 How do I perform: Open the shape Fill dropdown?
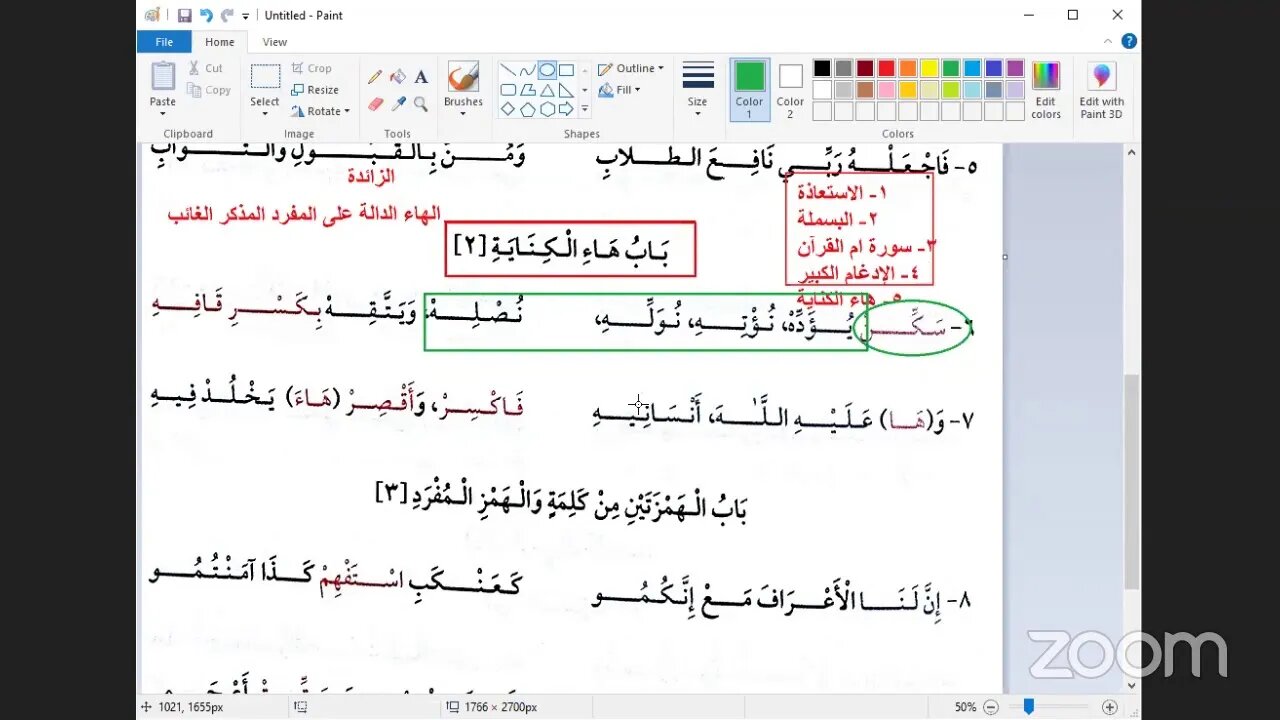click(620, 90)
